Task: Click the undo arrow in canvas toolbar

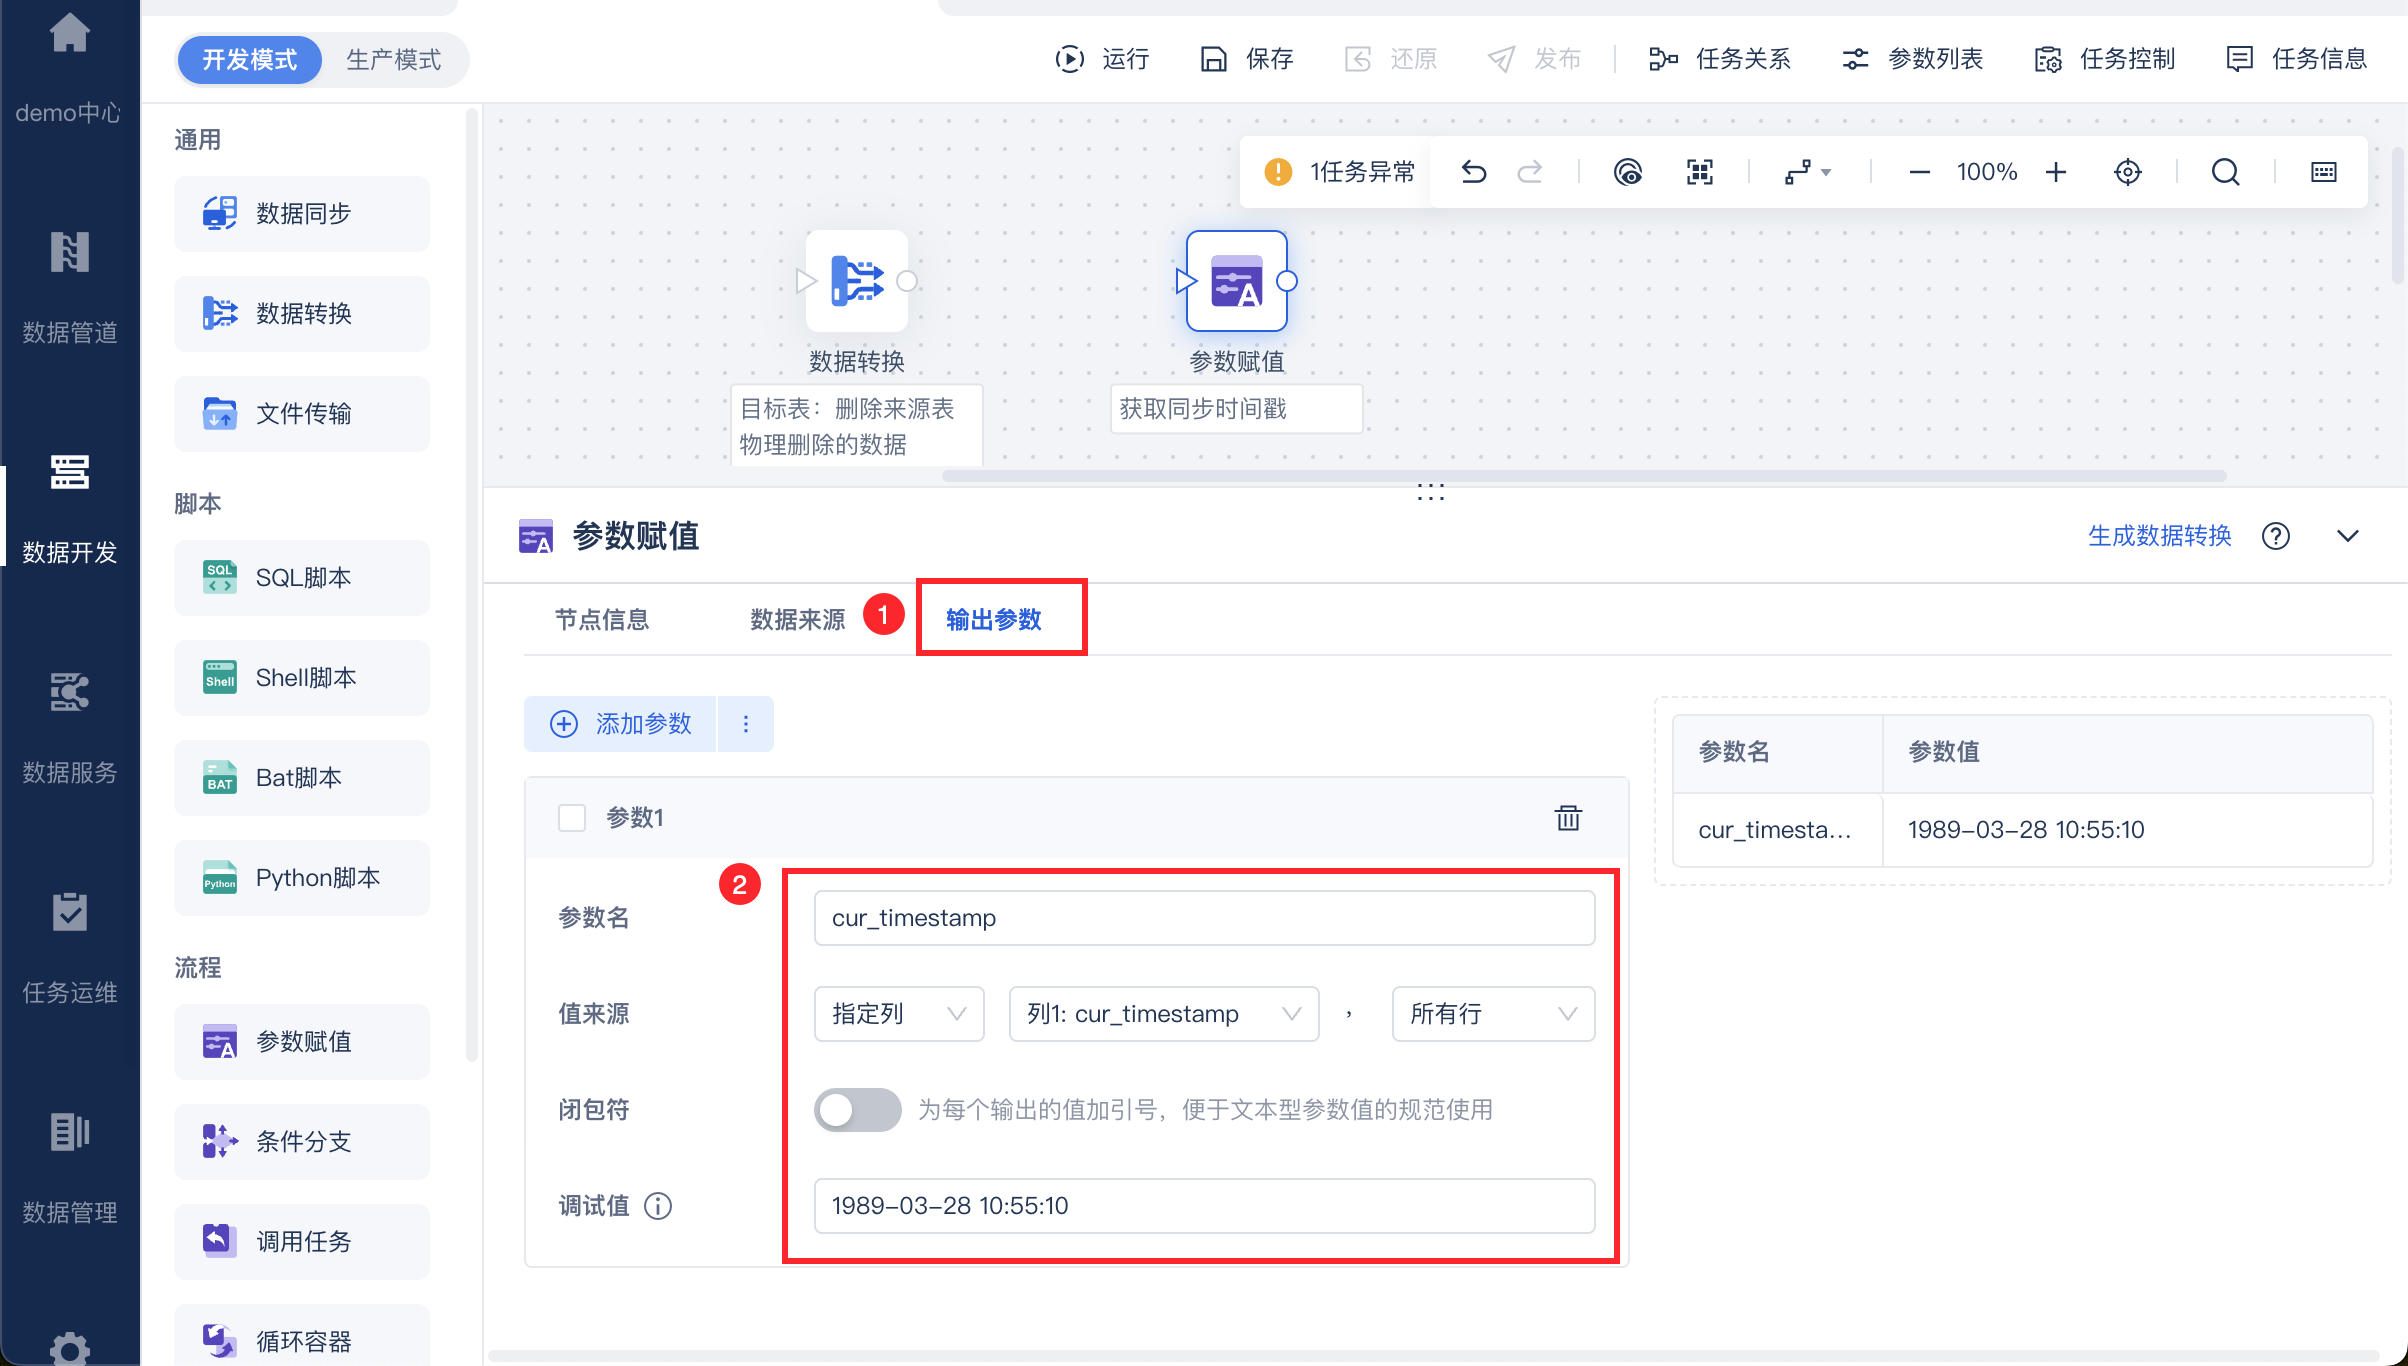Action: pos(1473,172)
